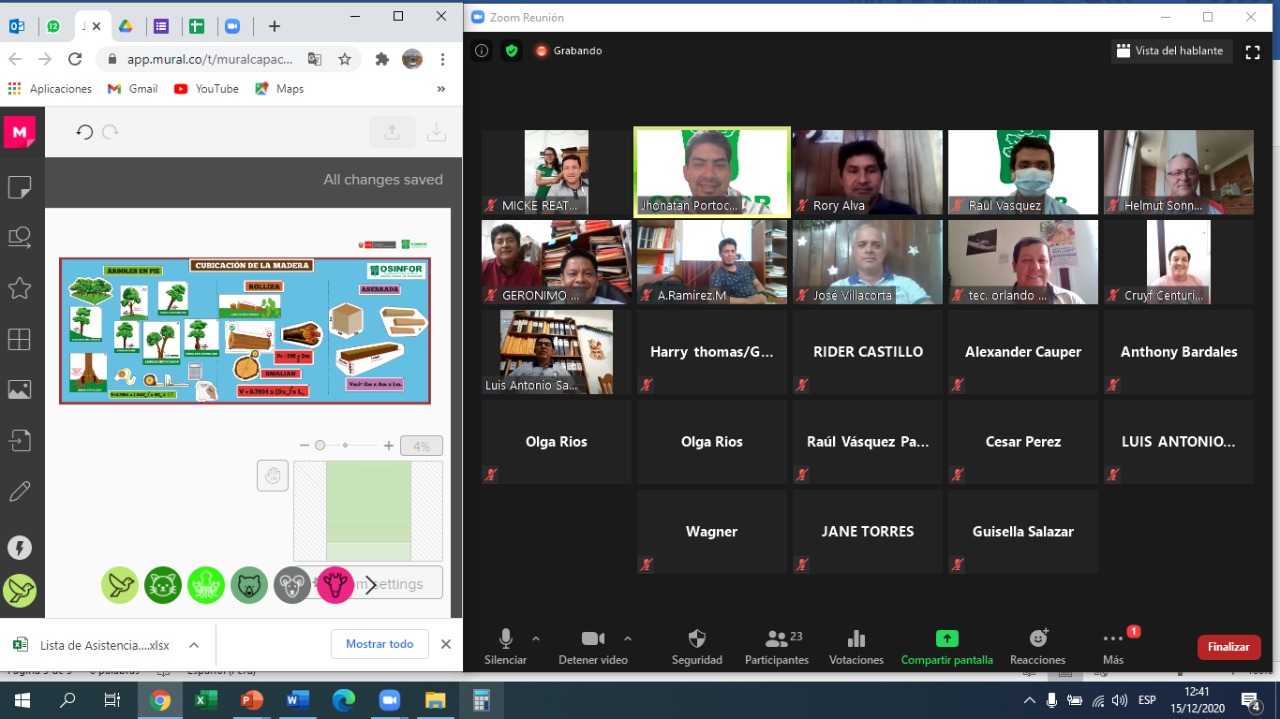The height and width of the screenshot is (719, 1280).
Task: Reload the Mural page in Chrome
Action: tap(75, 59)
